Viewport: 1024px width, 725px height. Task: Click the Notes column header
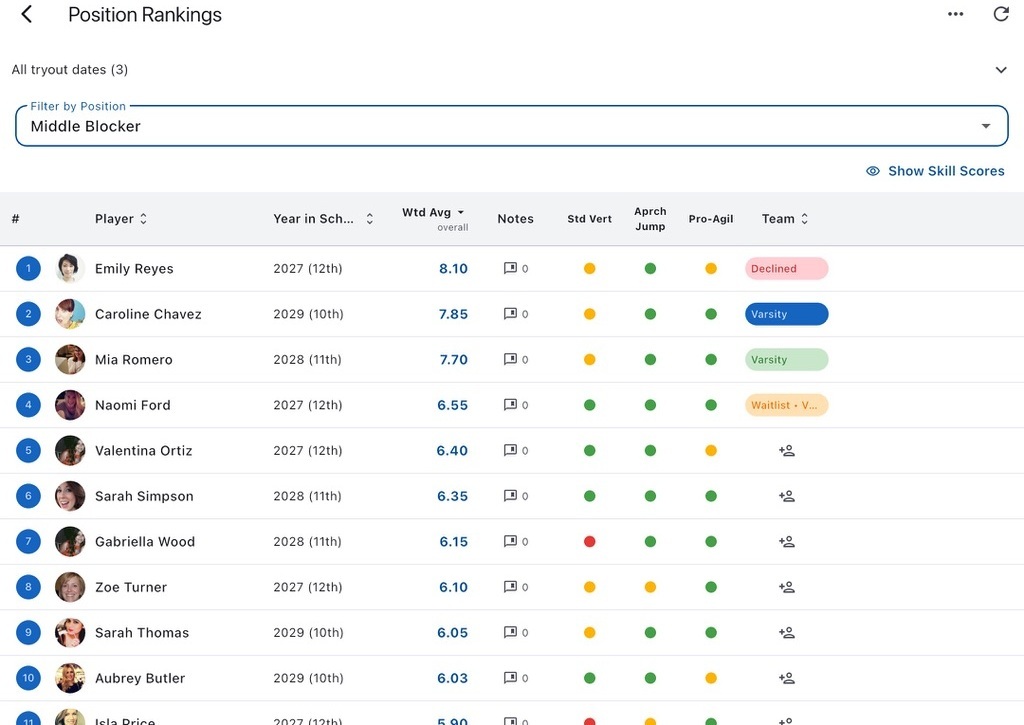515,219
